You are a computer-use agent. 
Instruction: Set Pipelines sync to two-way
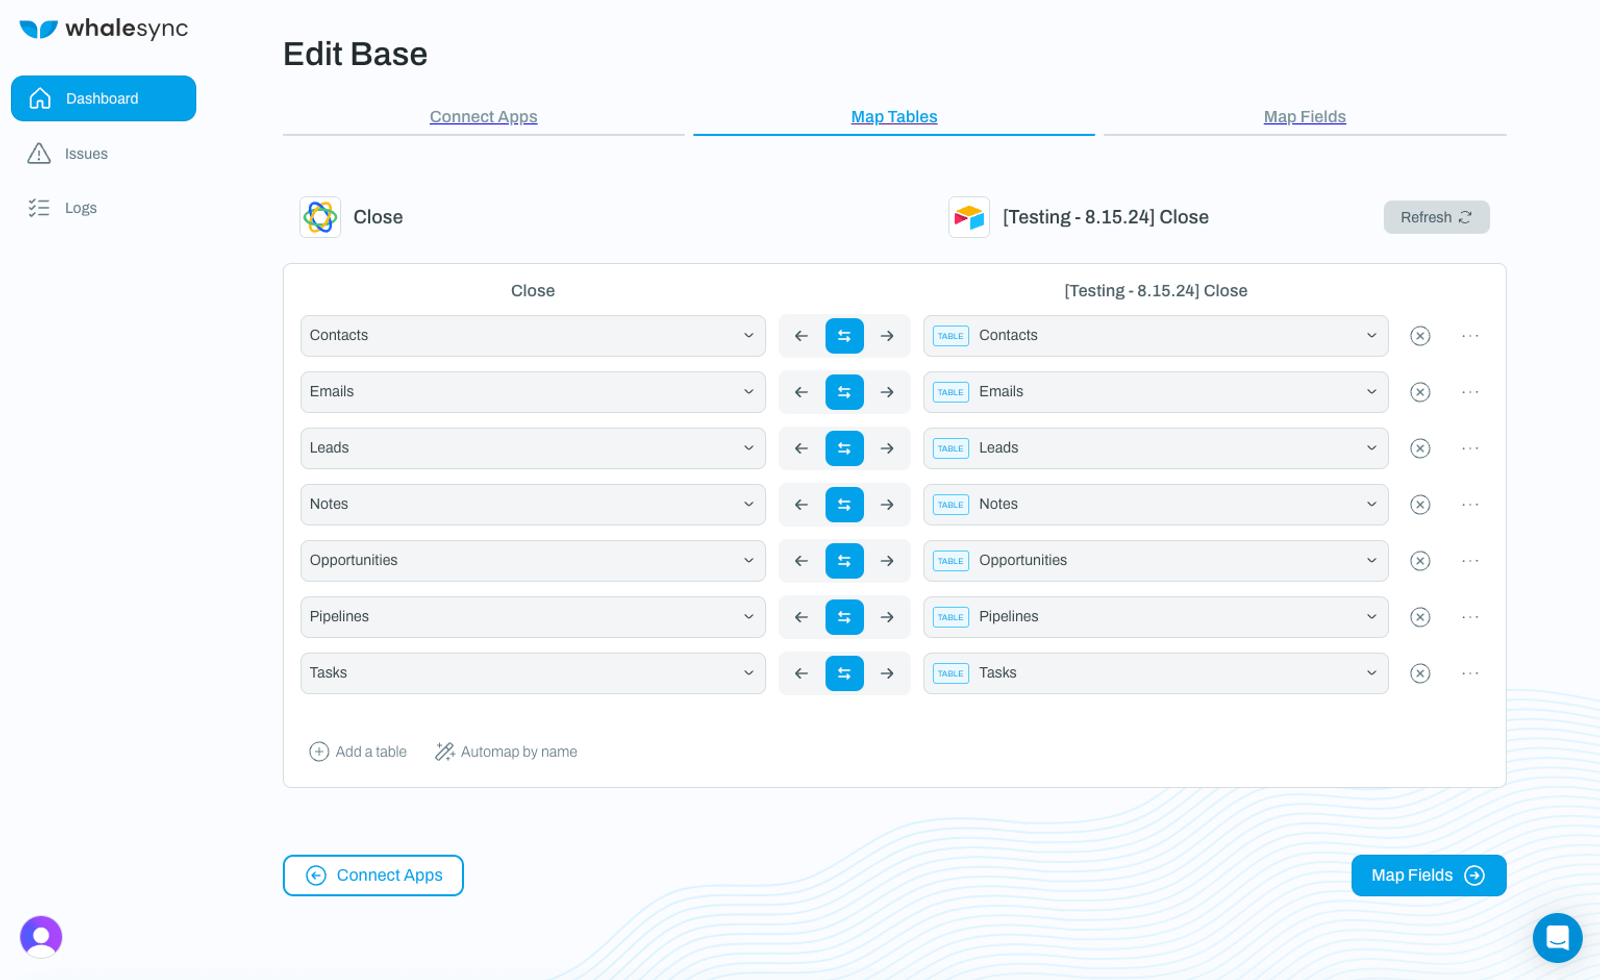[844, 617]
